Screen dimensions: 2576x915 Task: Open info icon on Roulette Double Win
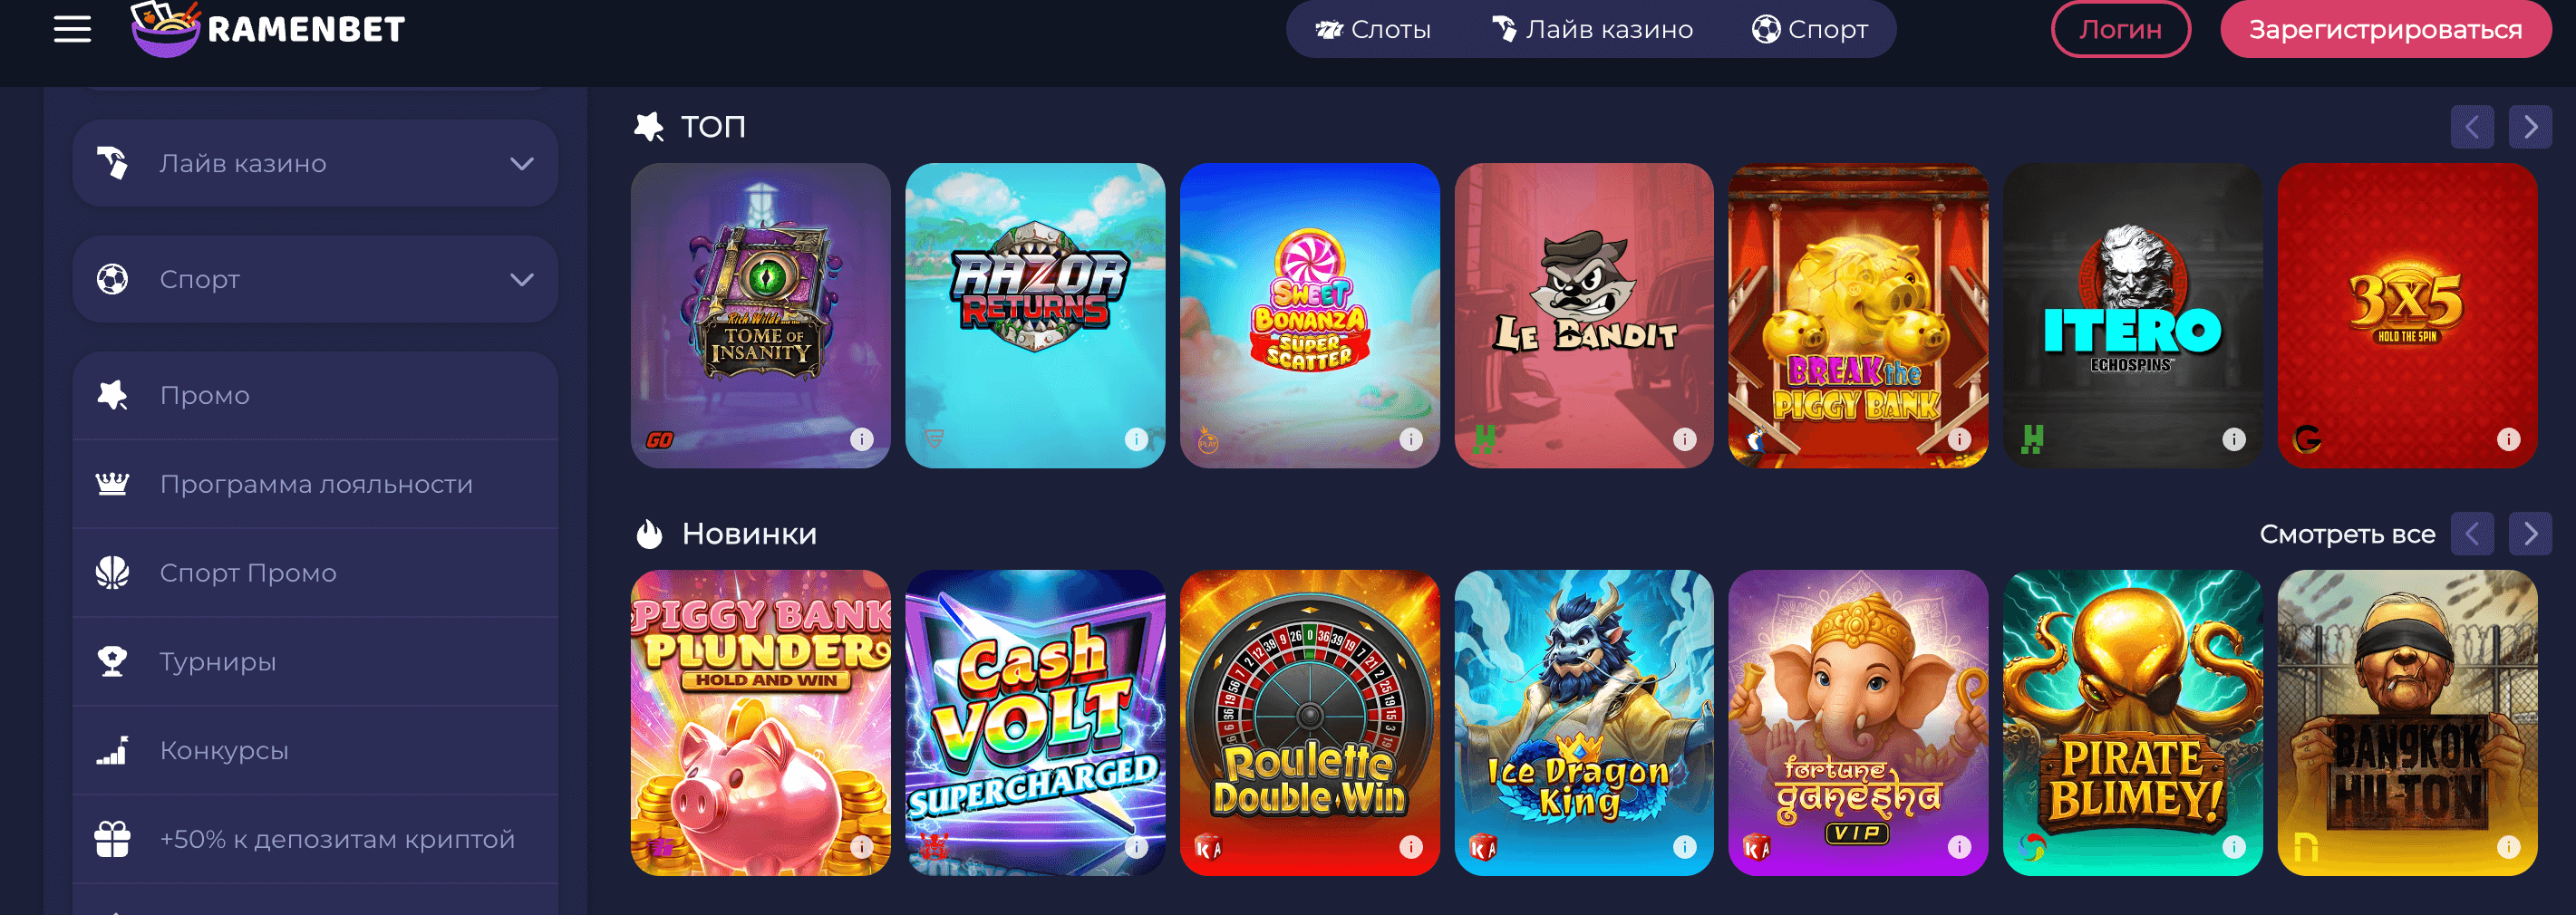click(1411, 847)
